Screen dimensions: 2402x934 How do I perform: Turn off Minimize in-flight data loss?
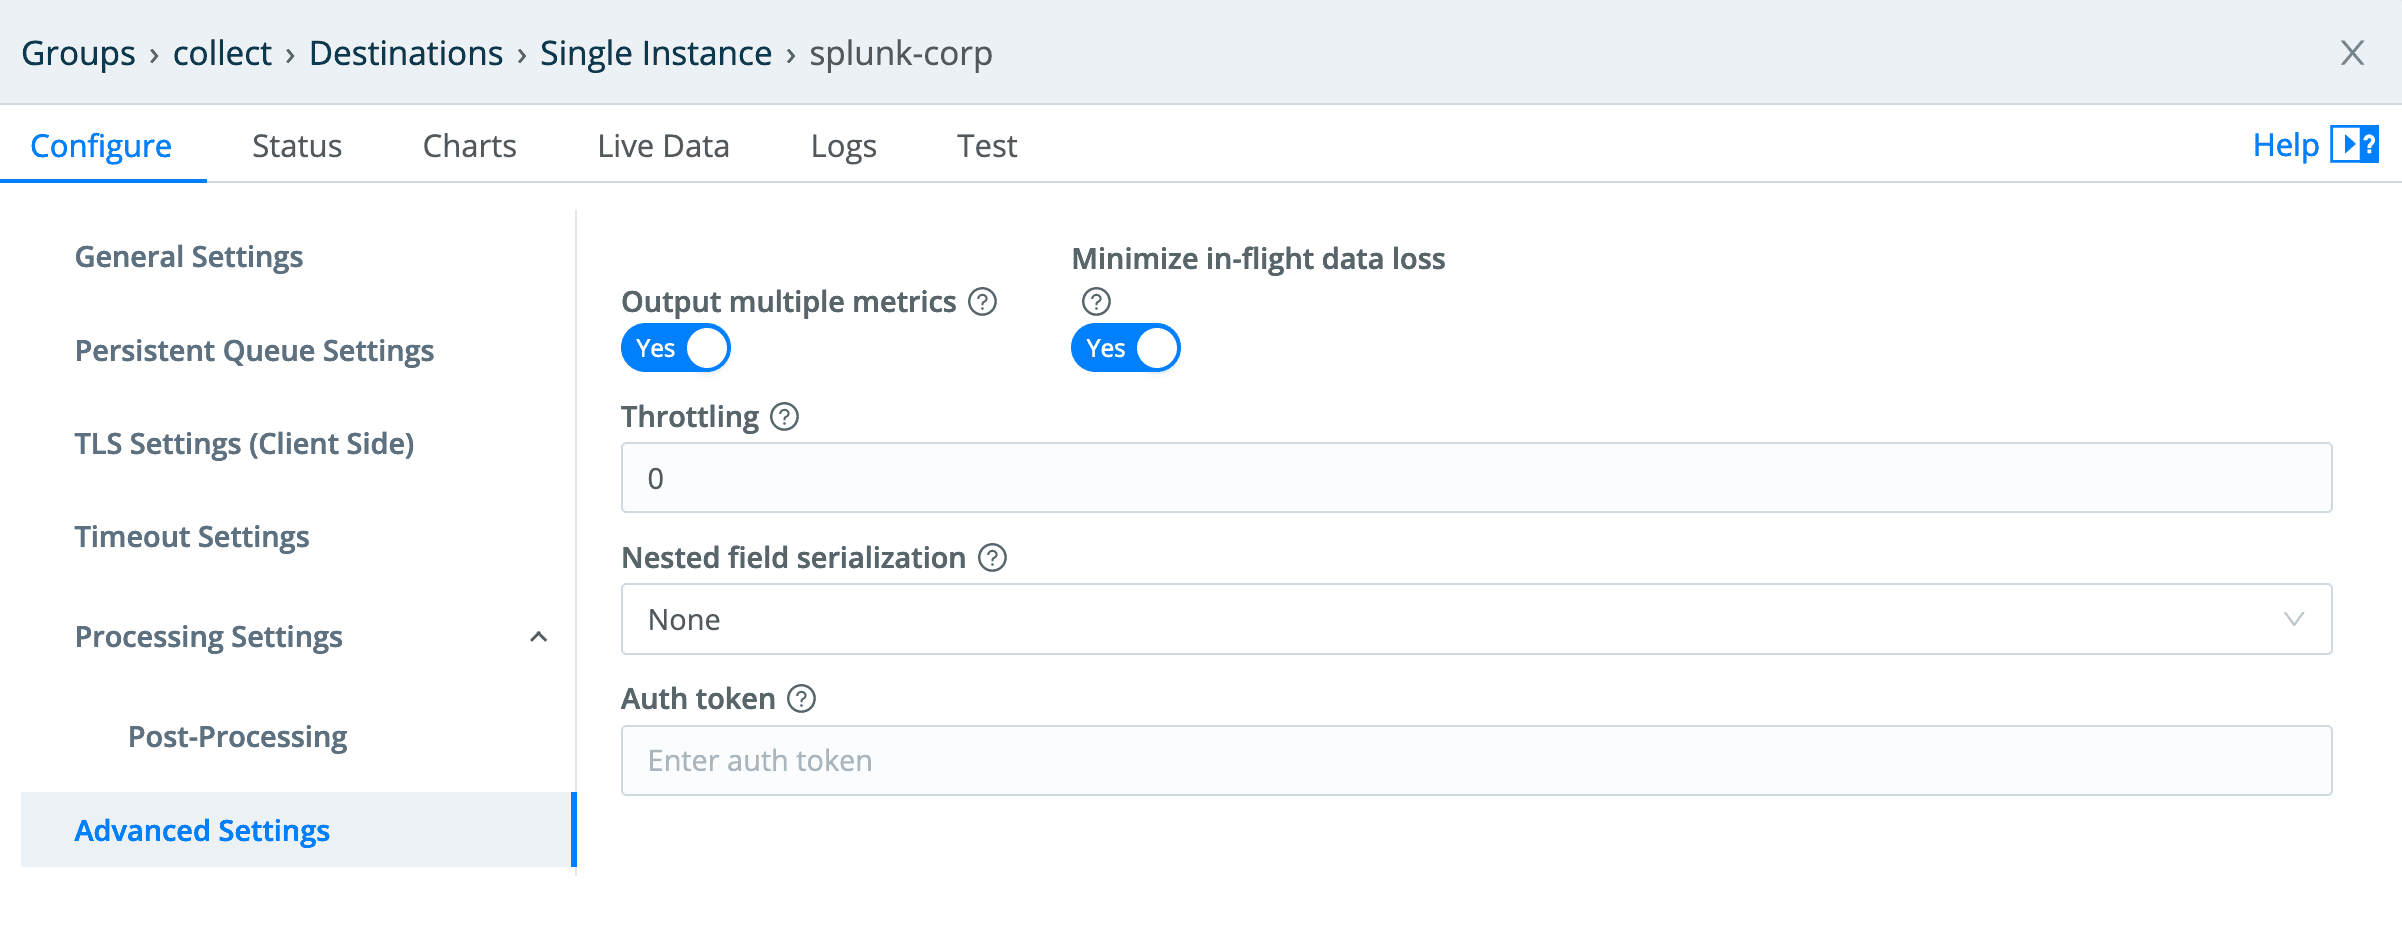[x=1125, y=347]
